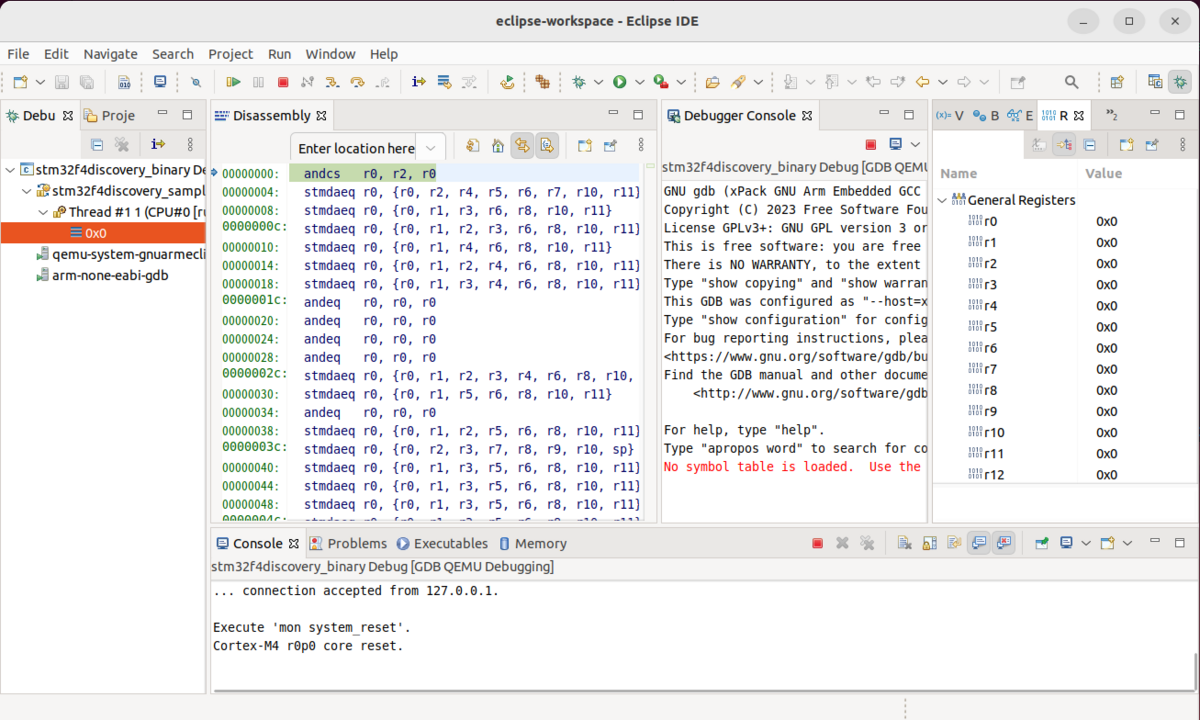The width and height of the screenshot is (1200, 720).
Task: Click the Step Over icon
Action: [x=357, y=82]
